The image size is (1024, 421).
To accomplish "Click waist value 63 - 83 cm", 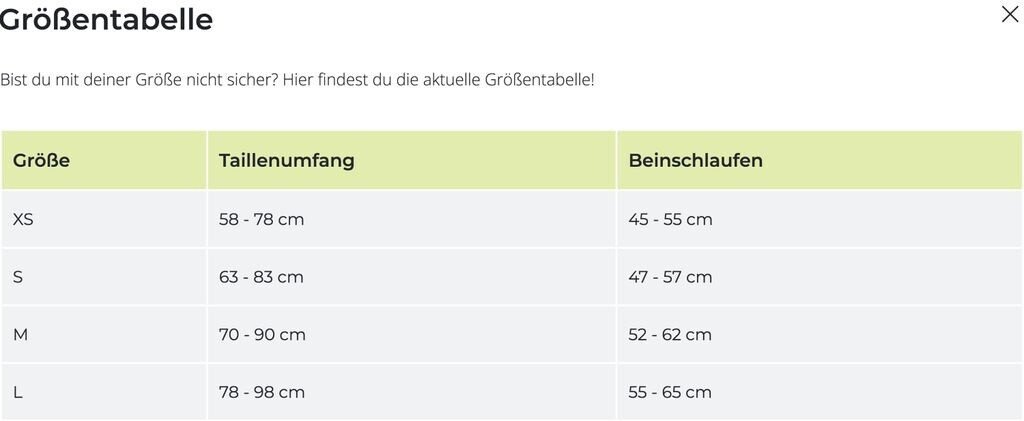I will pyautogui.click(x=261, y=277).
